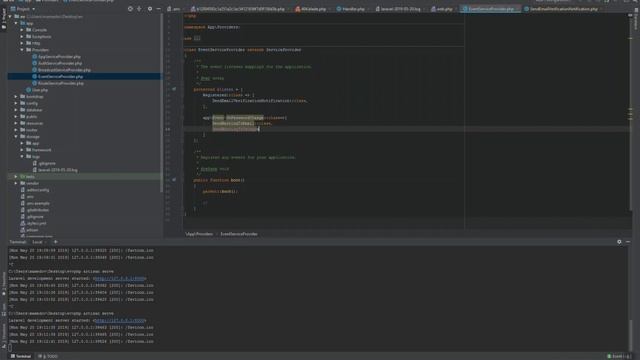Select the .styleci.yml file

(x=36, y=223)
